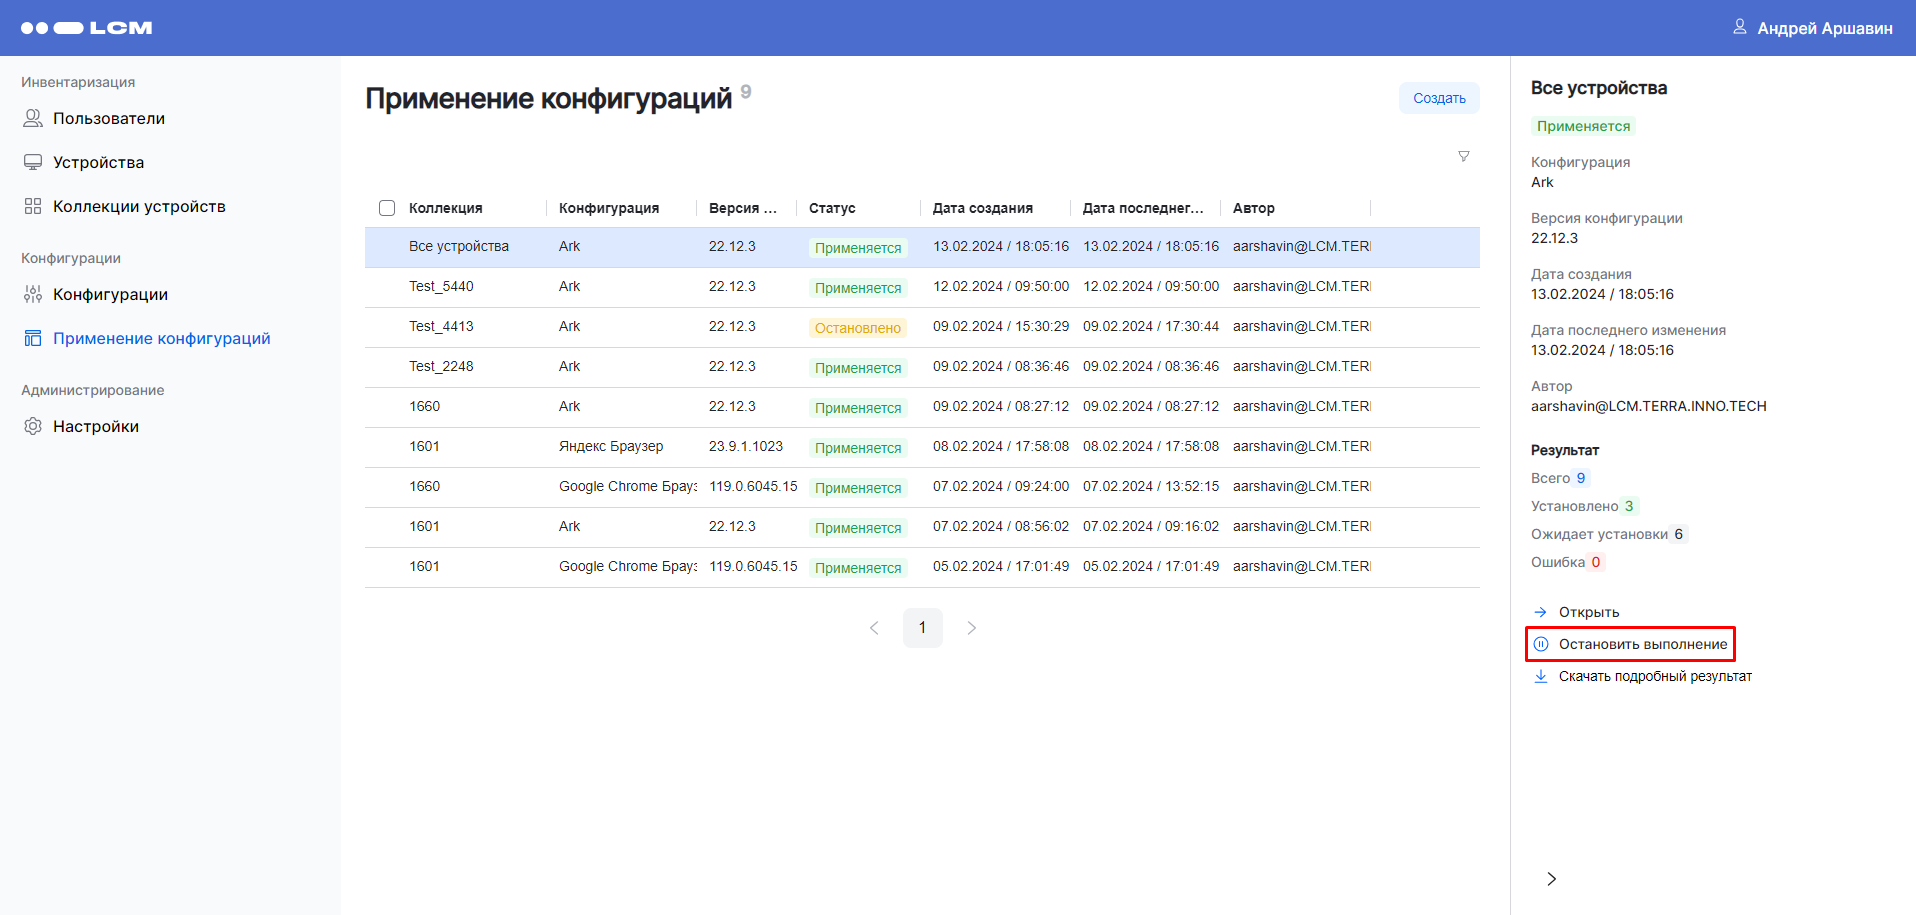
Task: Go to the previous page with the left arrow
Action: (874, 628)
